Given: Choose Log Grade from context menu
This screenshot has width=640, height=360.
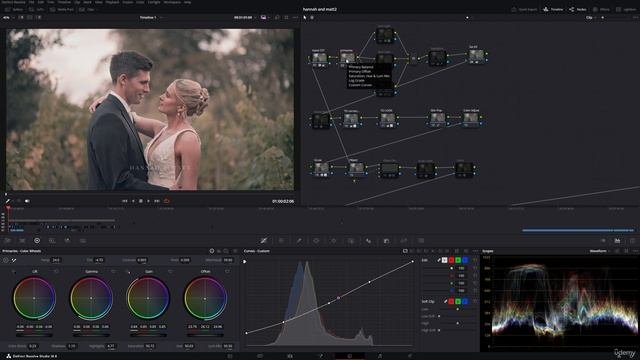Looking at the screenshot, I should coord(356,80).
